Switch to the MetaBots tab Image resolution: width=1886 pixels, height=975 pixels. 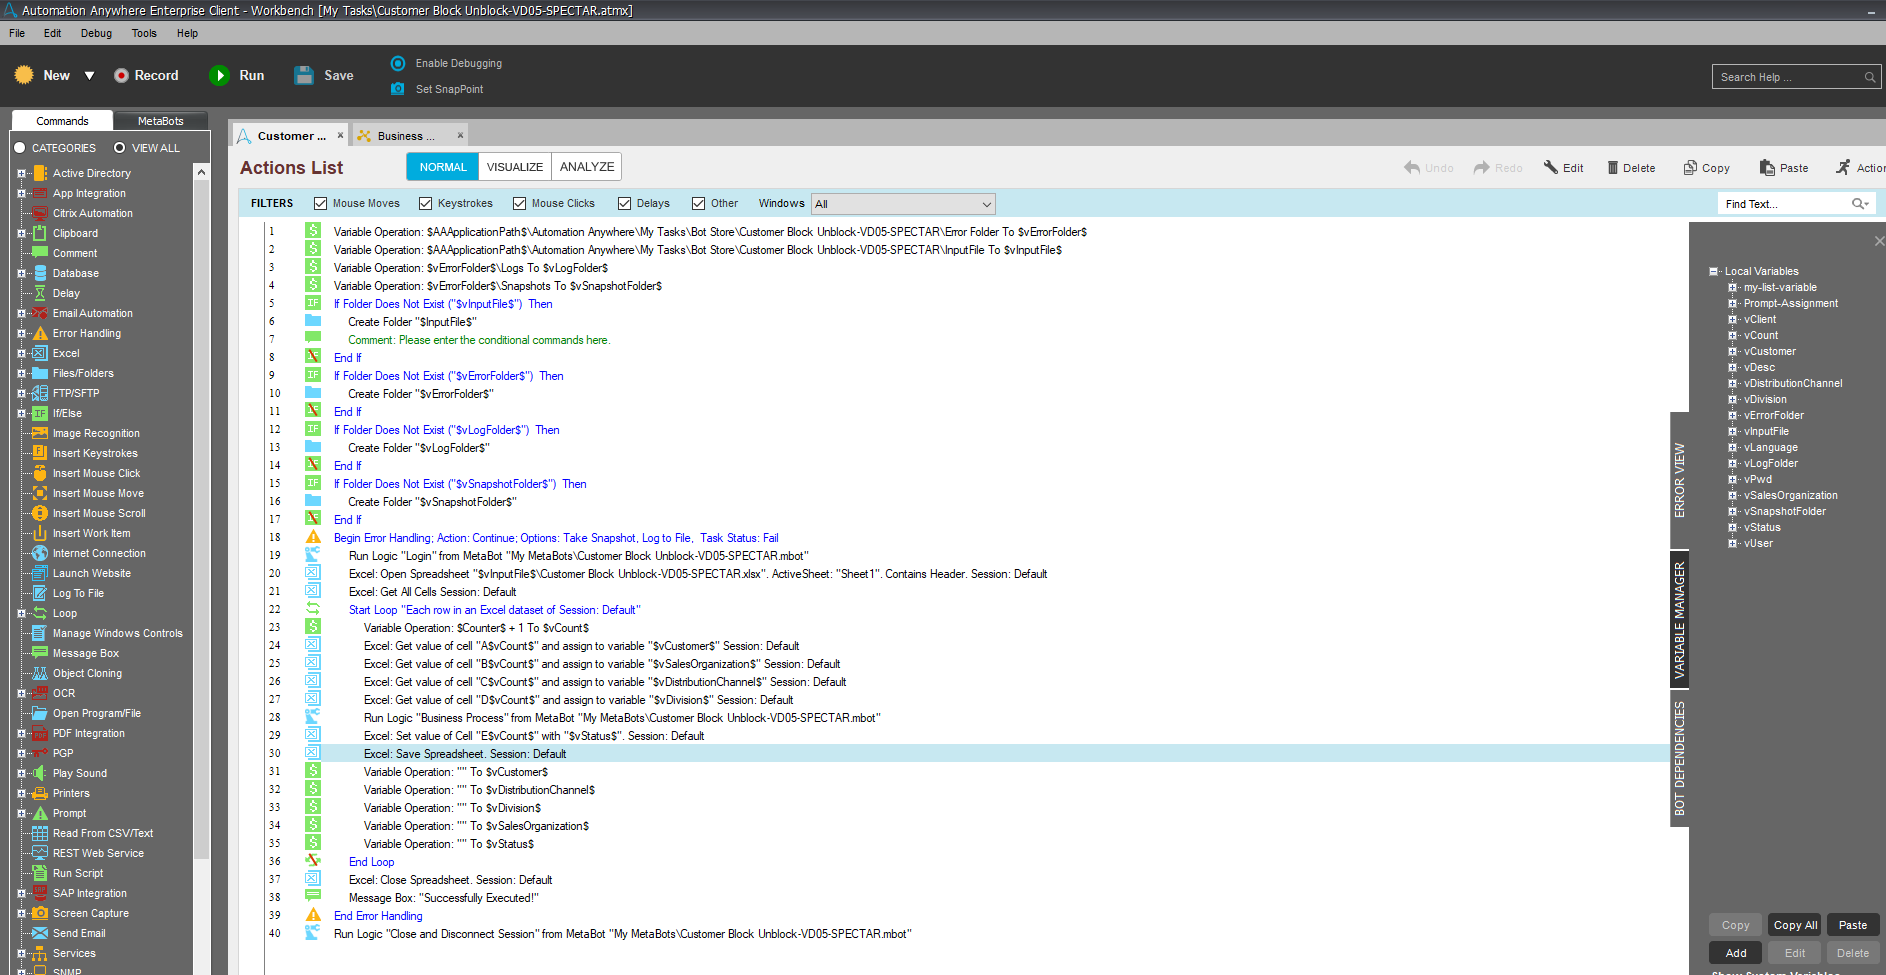[x=160, y=121]
